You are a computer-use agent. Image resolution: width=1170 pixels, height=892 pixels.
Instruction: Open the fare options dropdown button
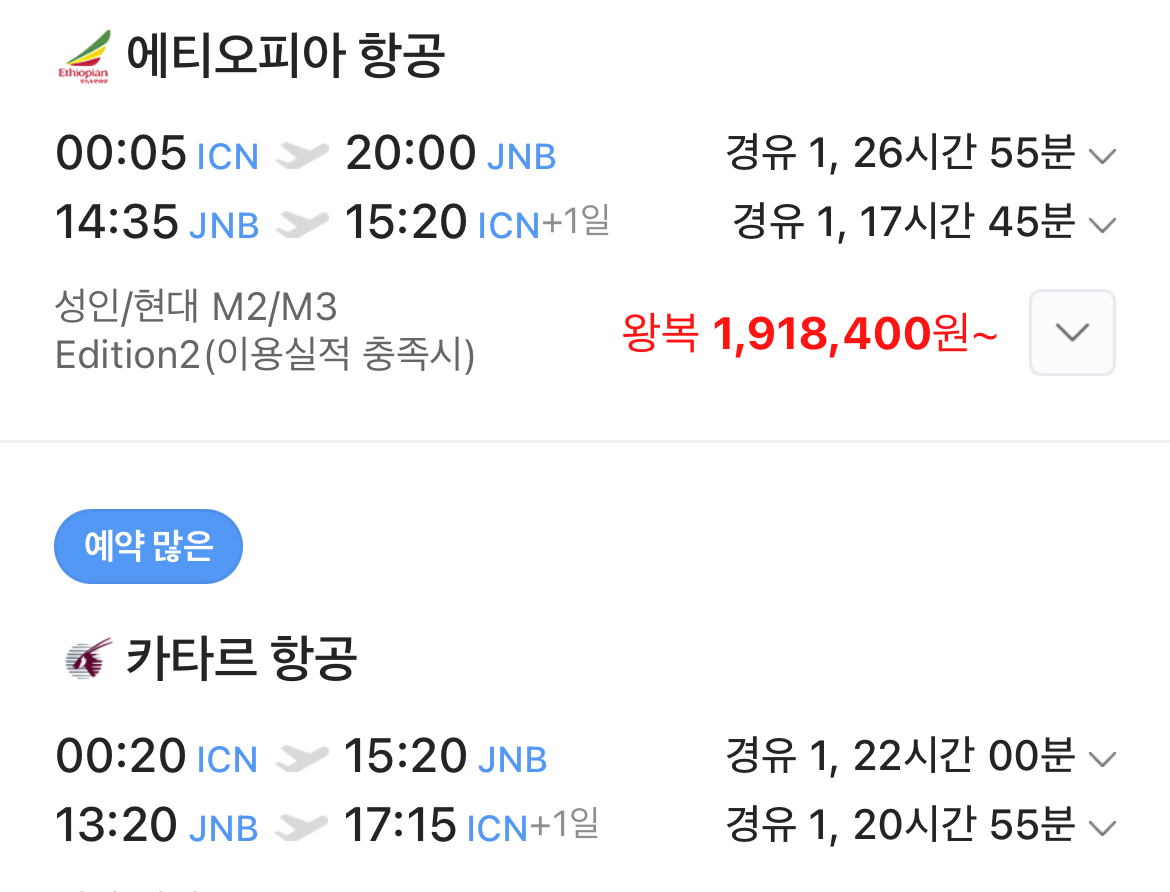click(x=1072, y=333)
